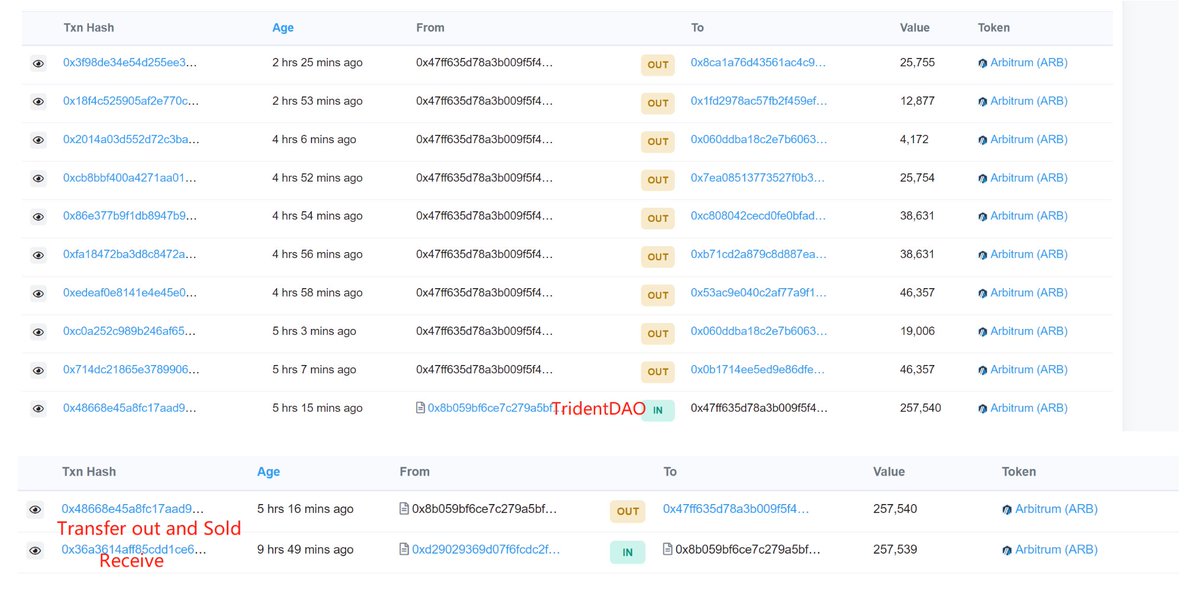The height and width of the screenshot is (591, 1200).
Task: Click eye icon for transaction 0x18f4c525905af2e770c
Action: coord(38,101)
